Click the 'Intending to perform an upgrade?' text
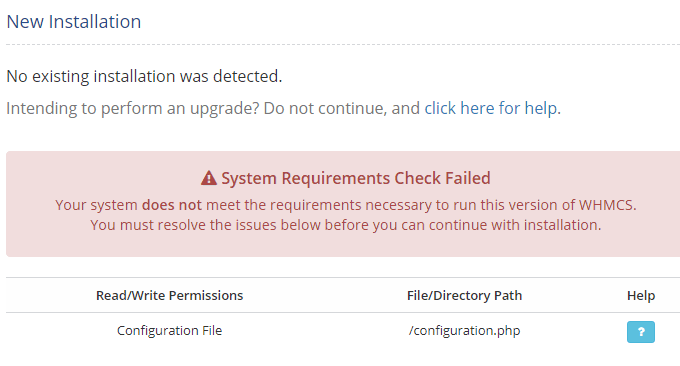 click(133, 108)
